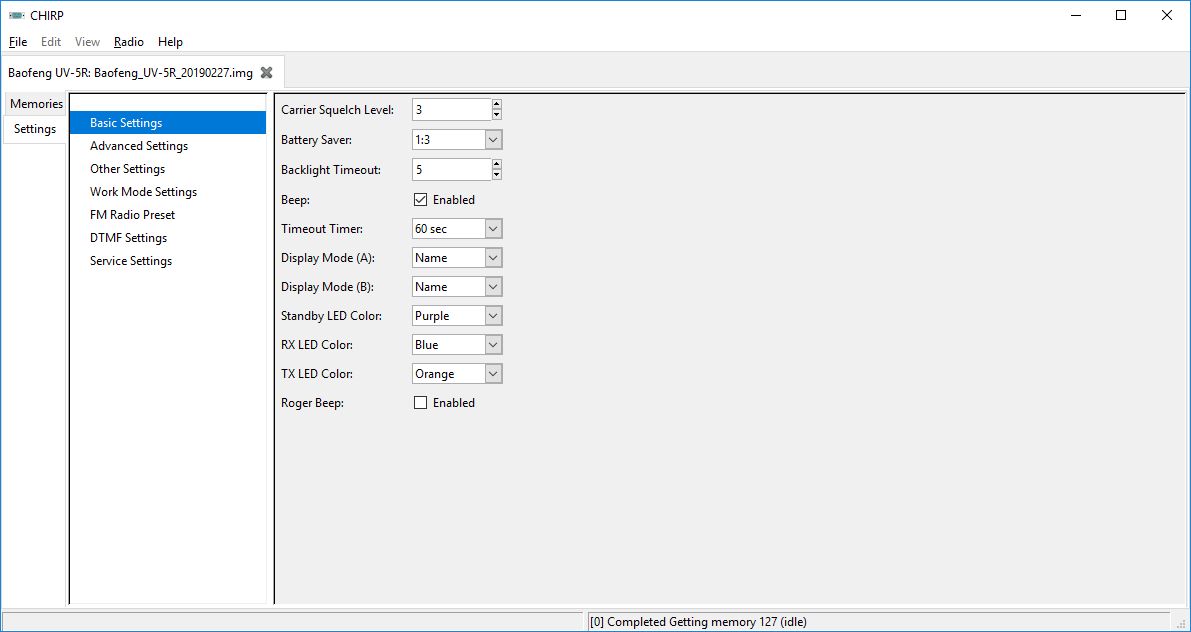This screenshot has width=1191, height=632.
Task: Open the File menu
Action: 18,42
